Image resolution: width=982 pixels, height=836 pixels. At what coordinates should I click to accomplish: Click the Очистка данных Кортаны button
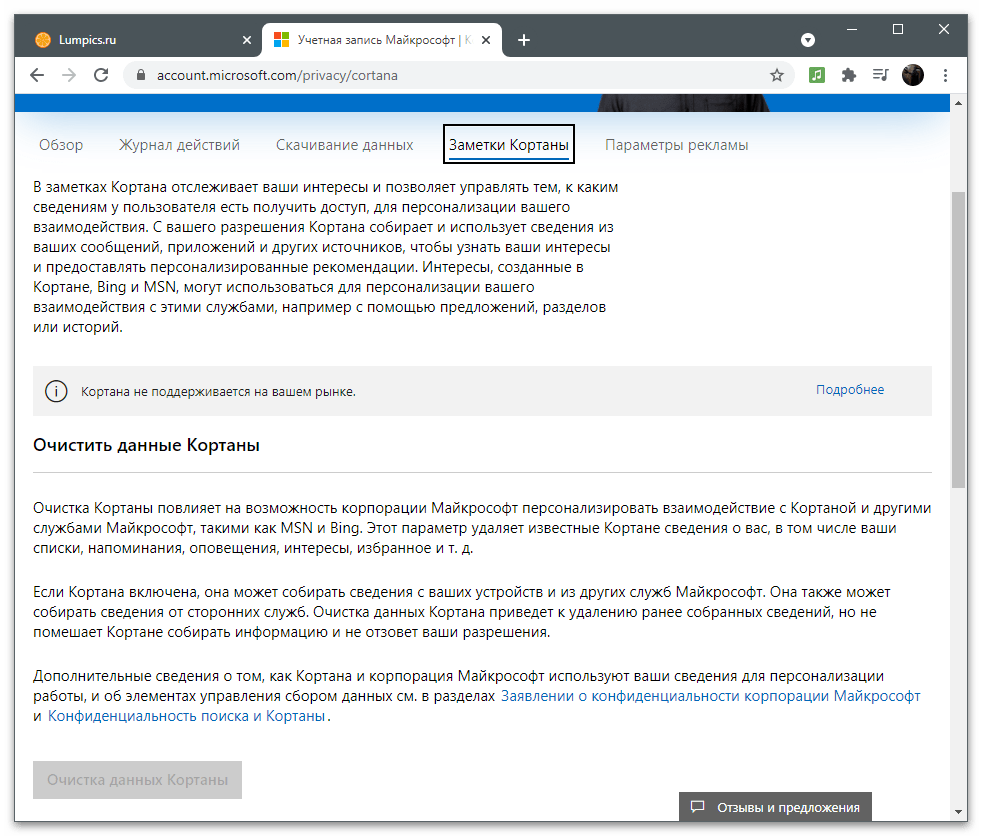pos(137,780)
